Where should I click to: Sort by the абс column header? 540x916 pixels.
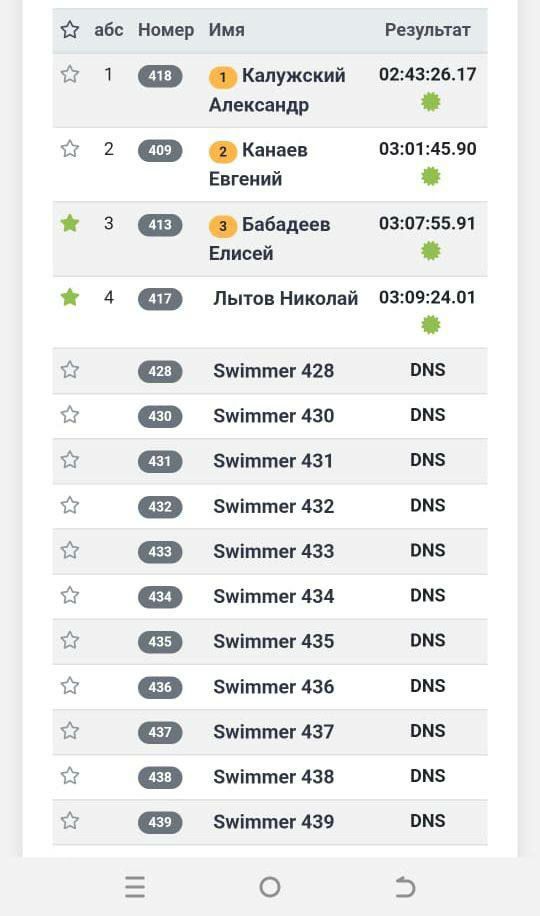point(109,30)
